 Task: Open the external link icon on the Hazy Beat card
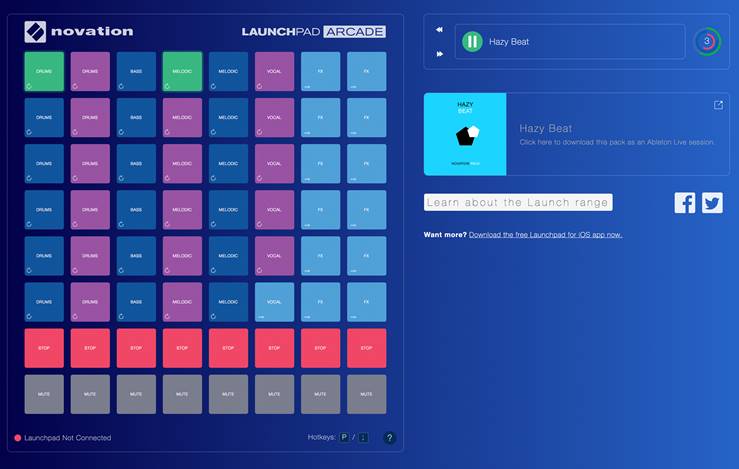pos(718,105)
